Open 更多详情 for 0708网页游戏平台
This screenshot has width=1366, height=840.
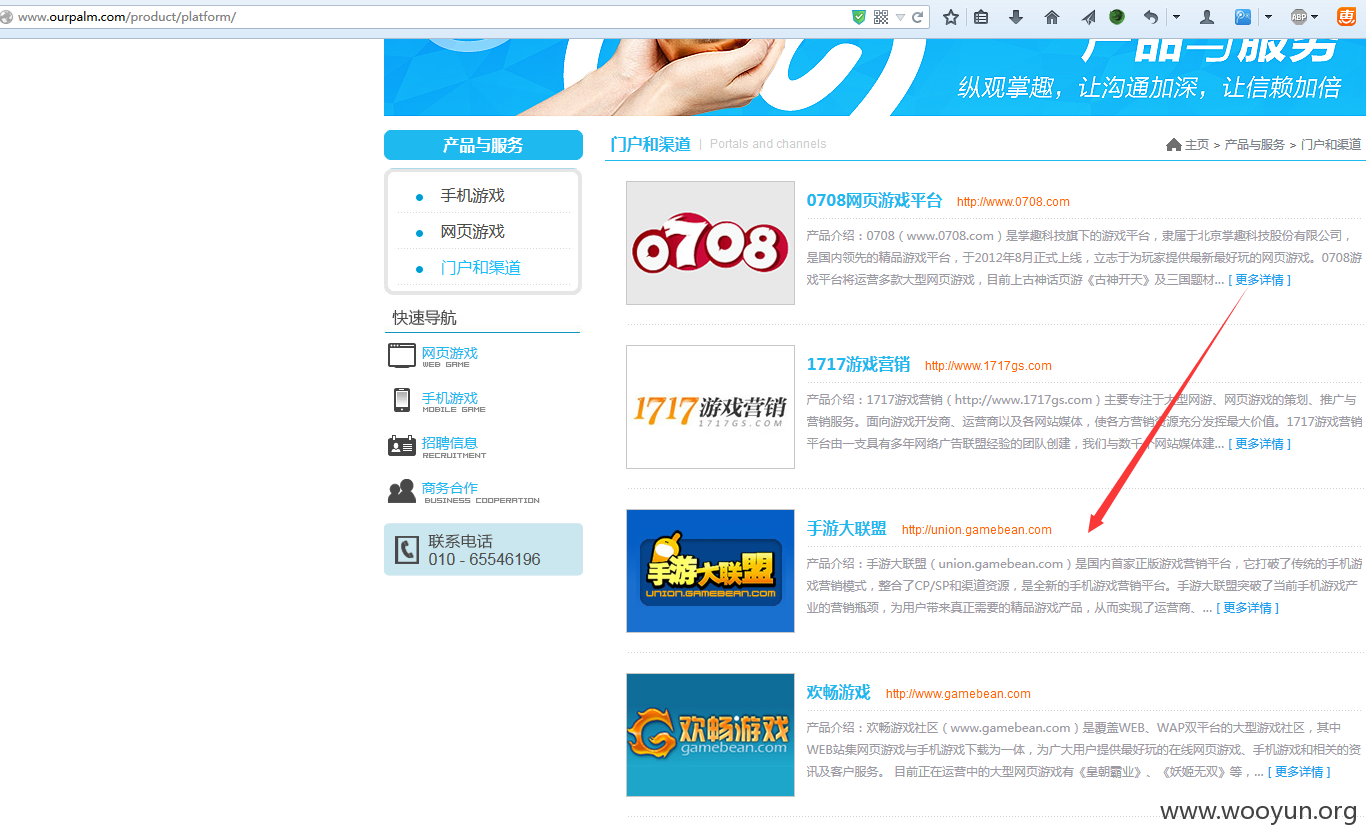[1259, 280]
